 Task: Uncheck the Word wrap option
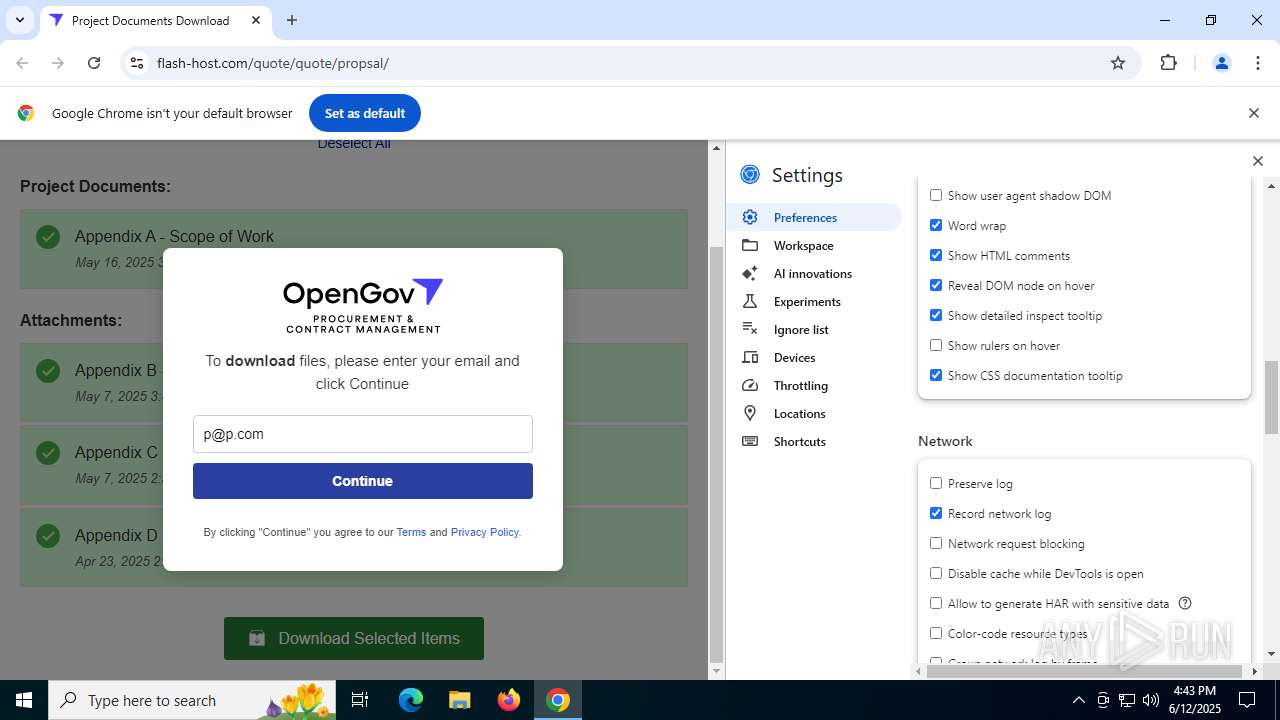pyautogui.click(x=936, y=225)
